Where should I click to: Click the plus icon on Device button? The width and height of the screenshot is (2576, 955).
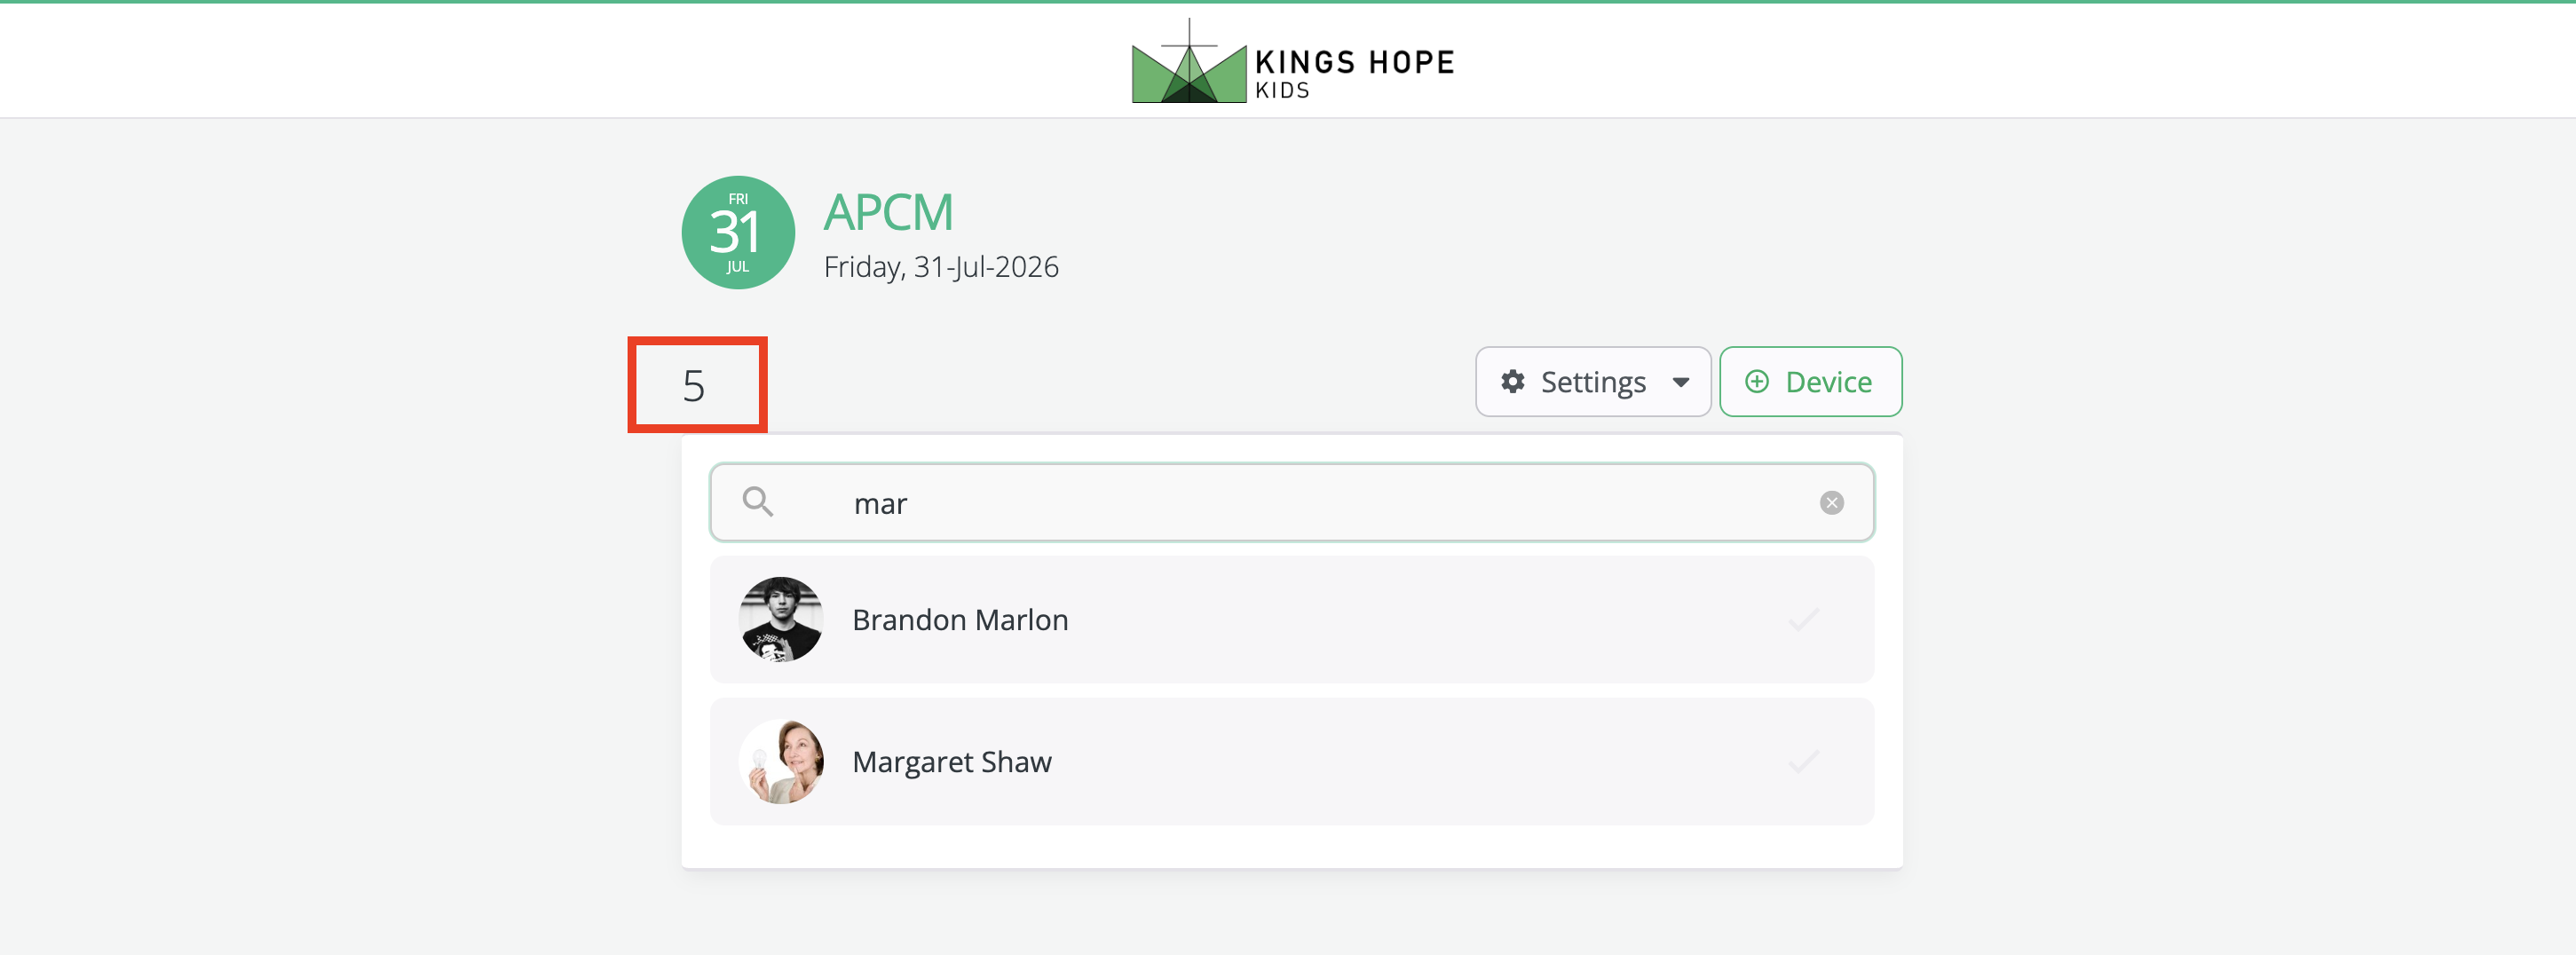pos(1757,382)
